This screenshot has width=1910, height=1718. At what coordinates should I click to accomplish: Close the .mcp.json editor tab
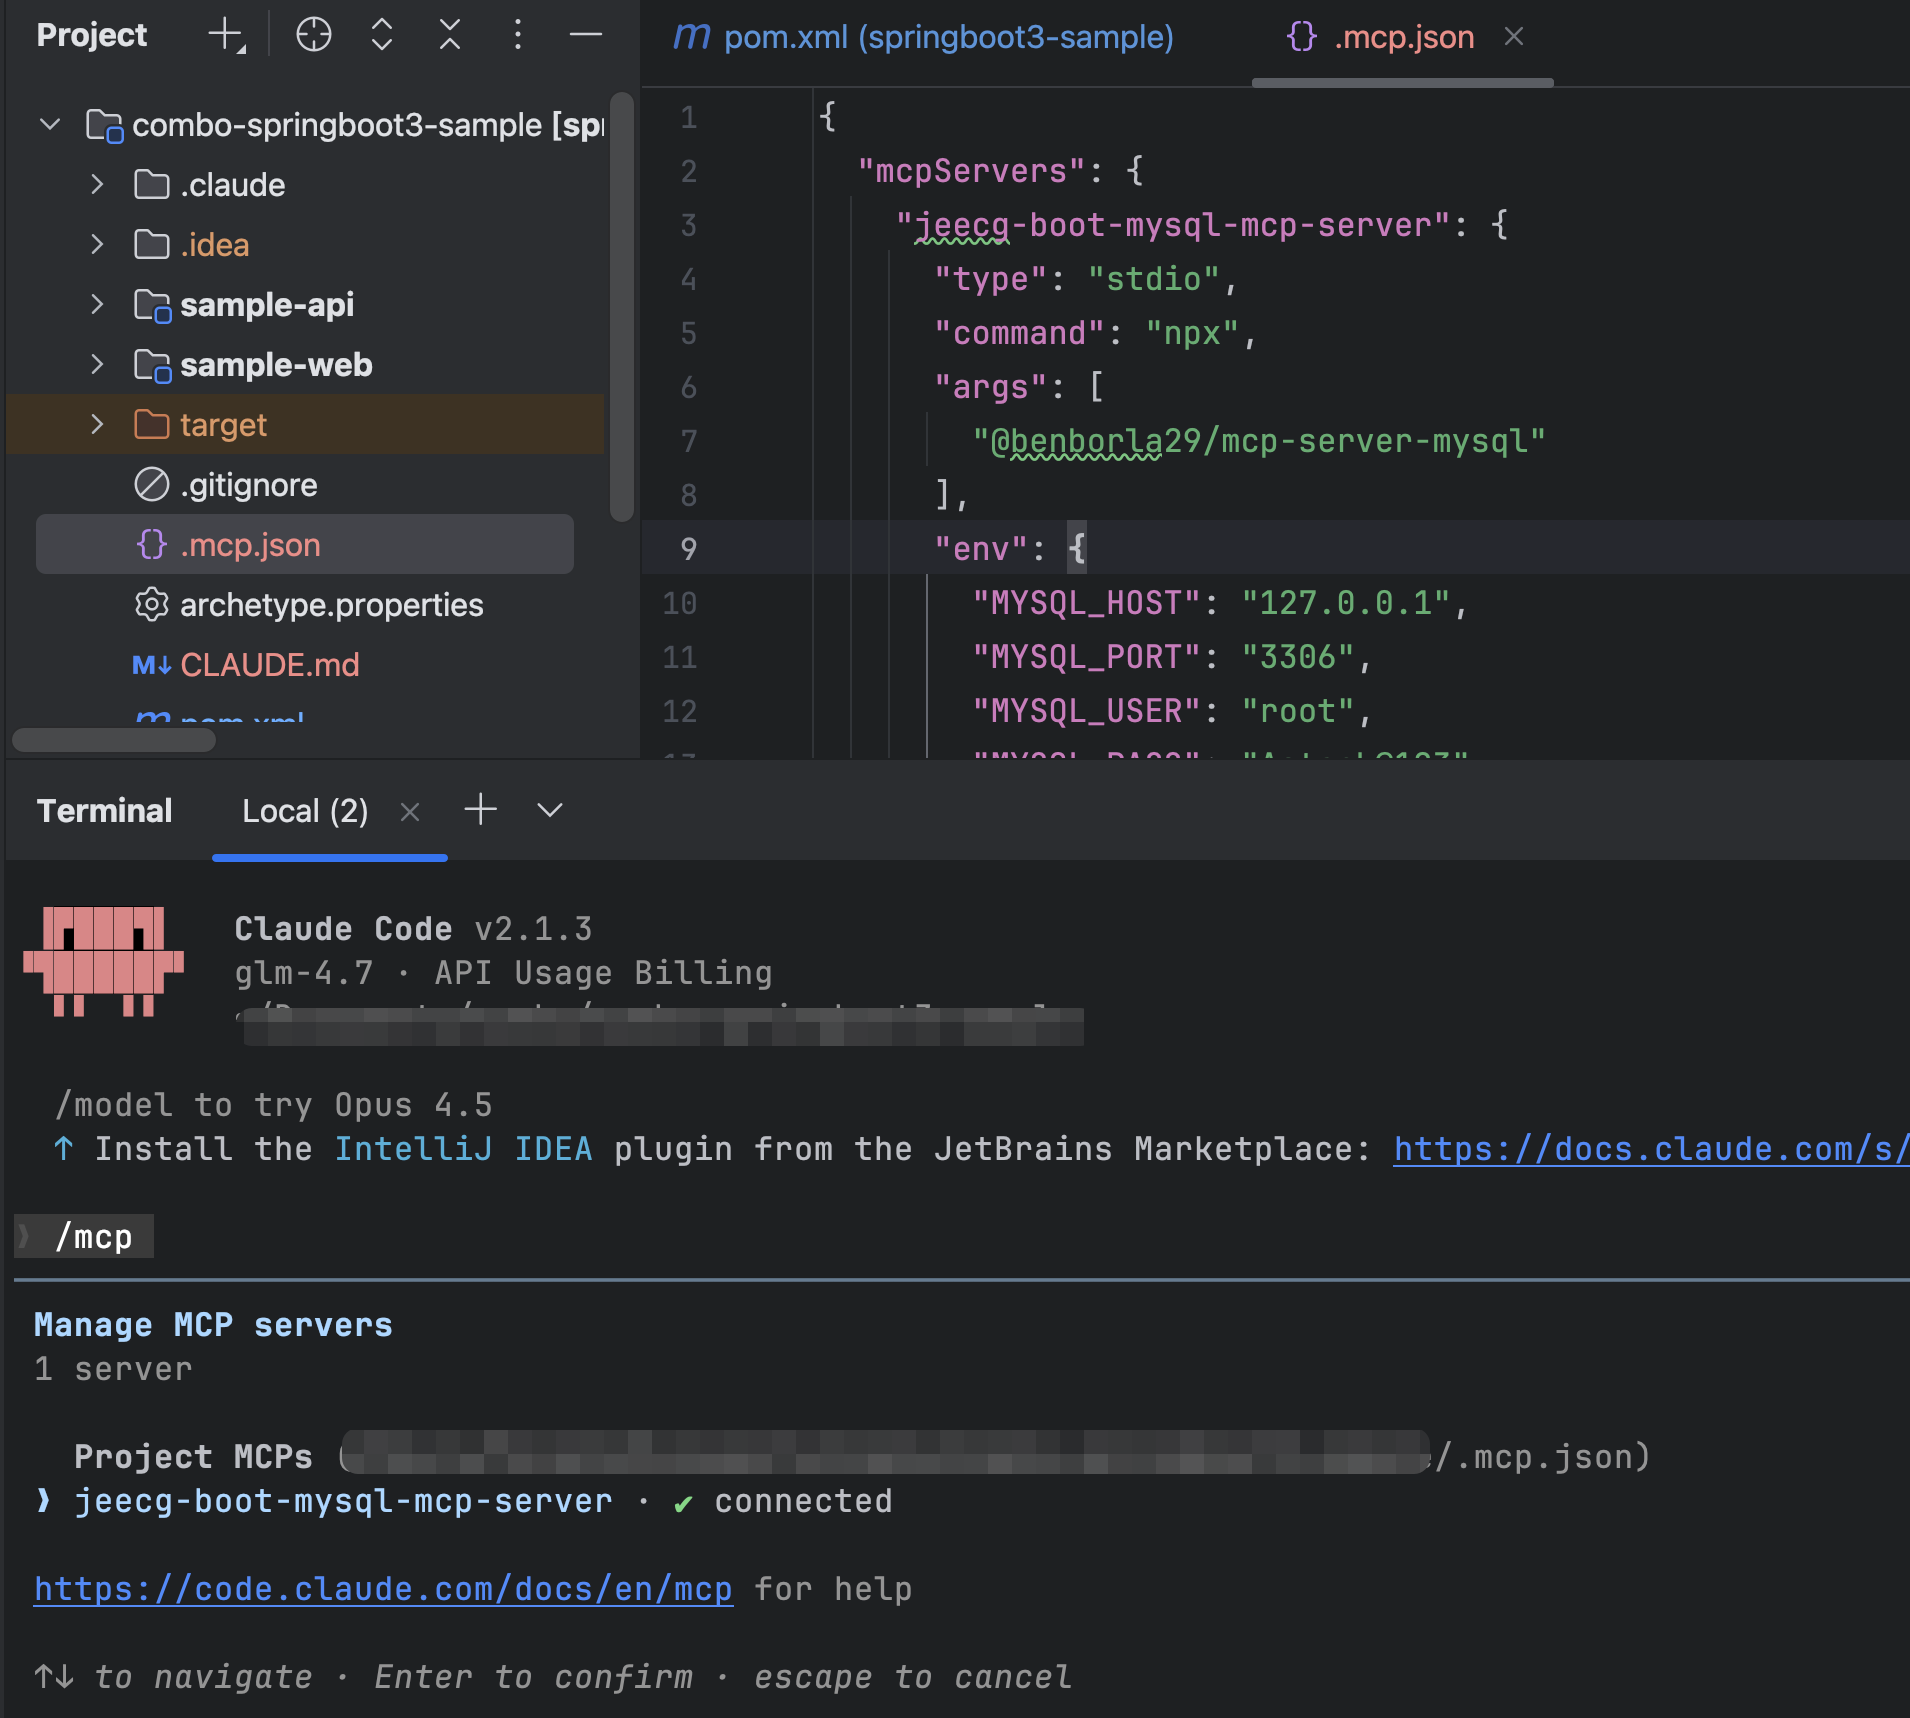click(1514, 37)
